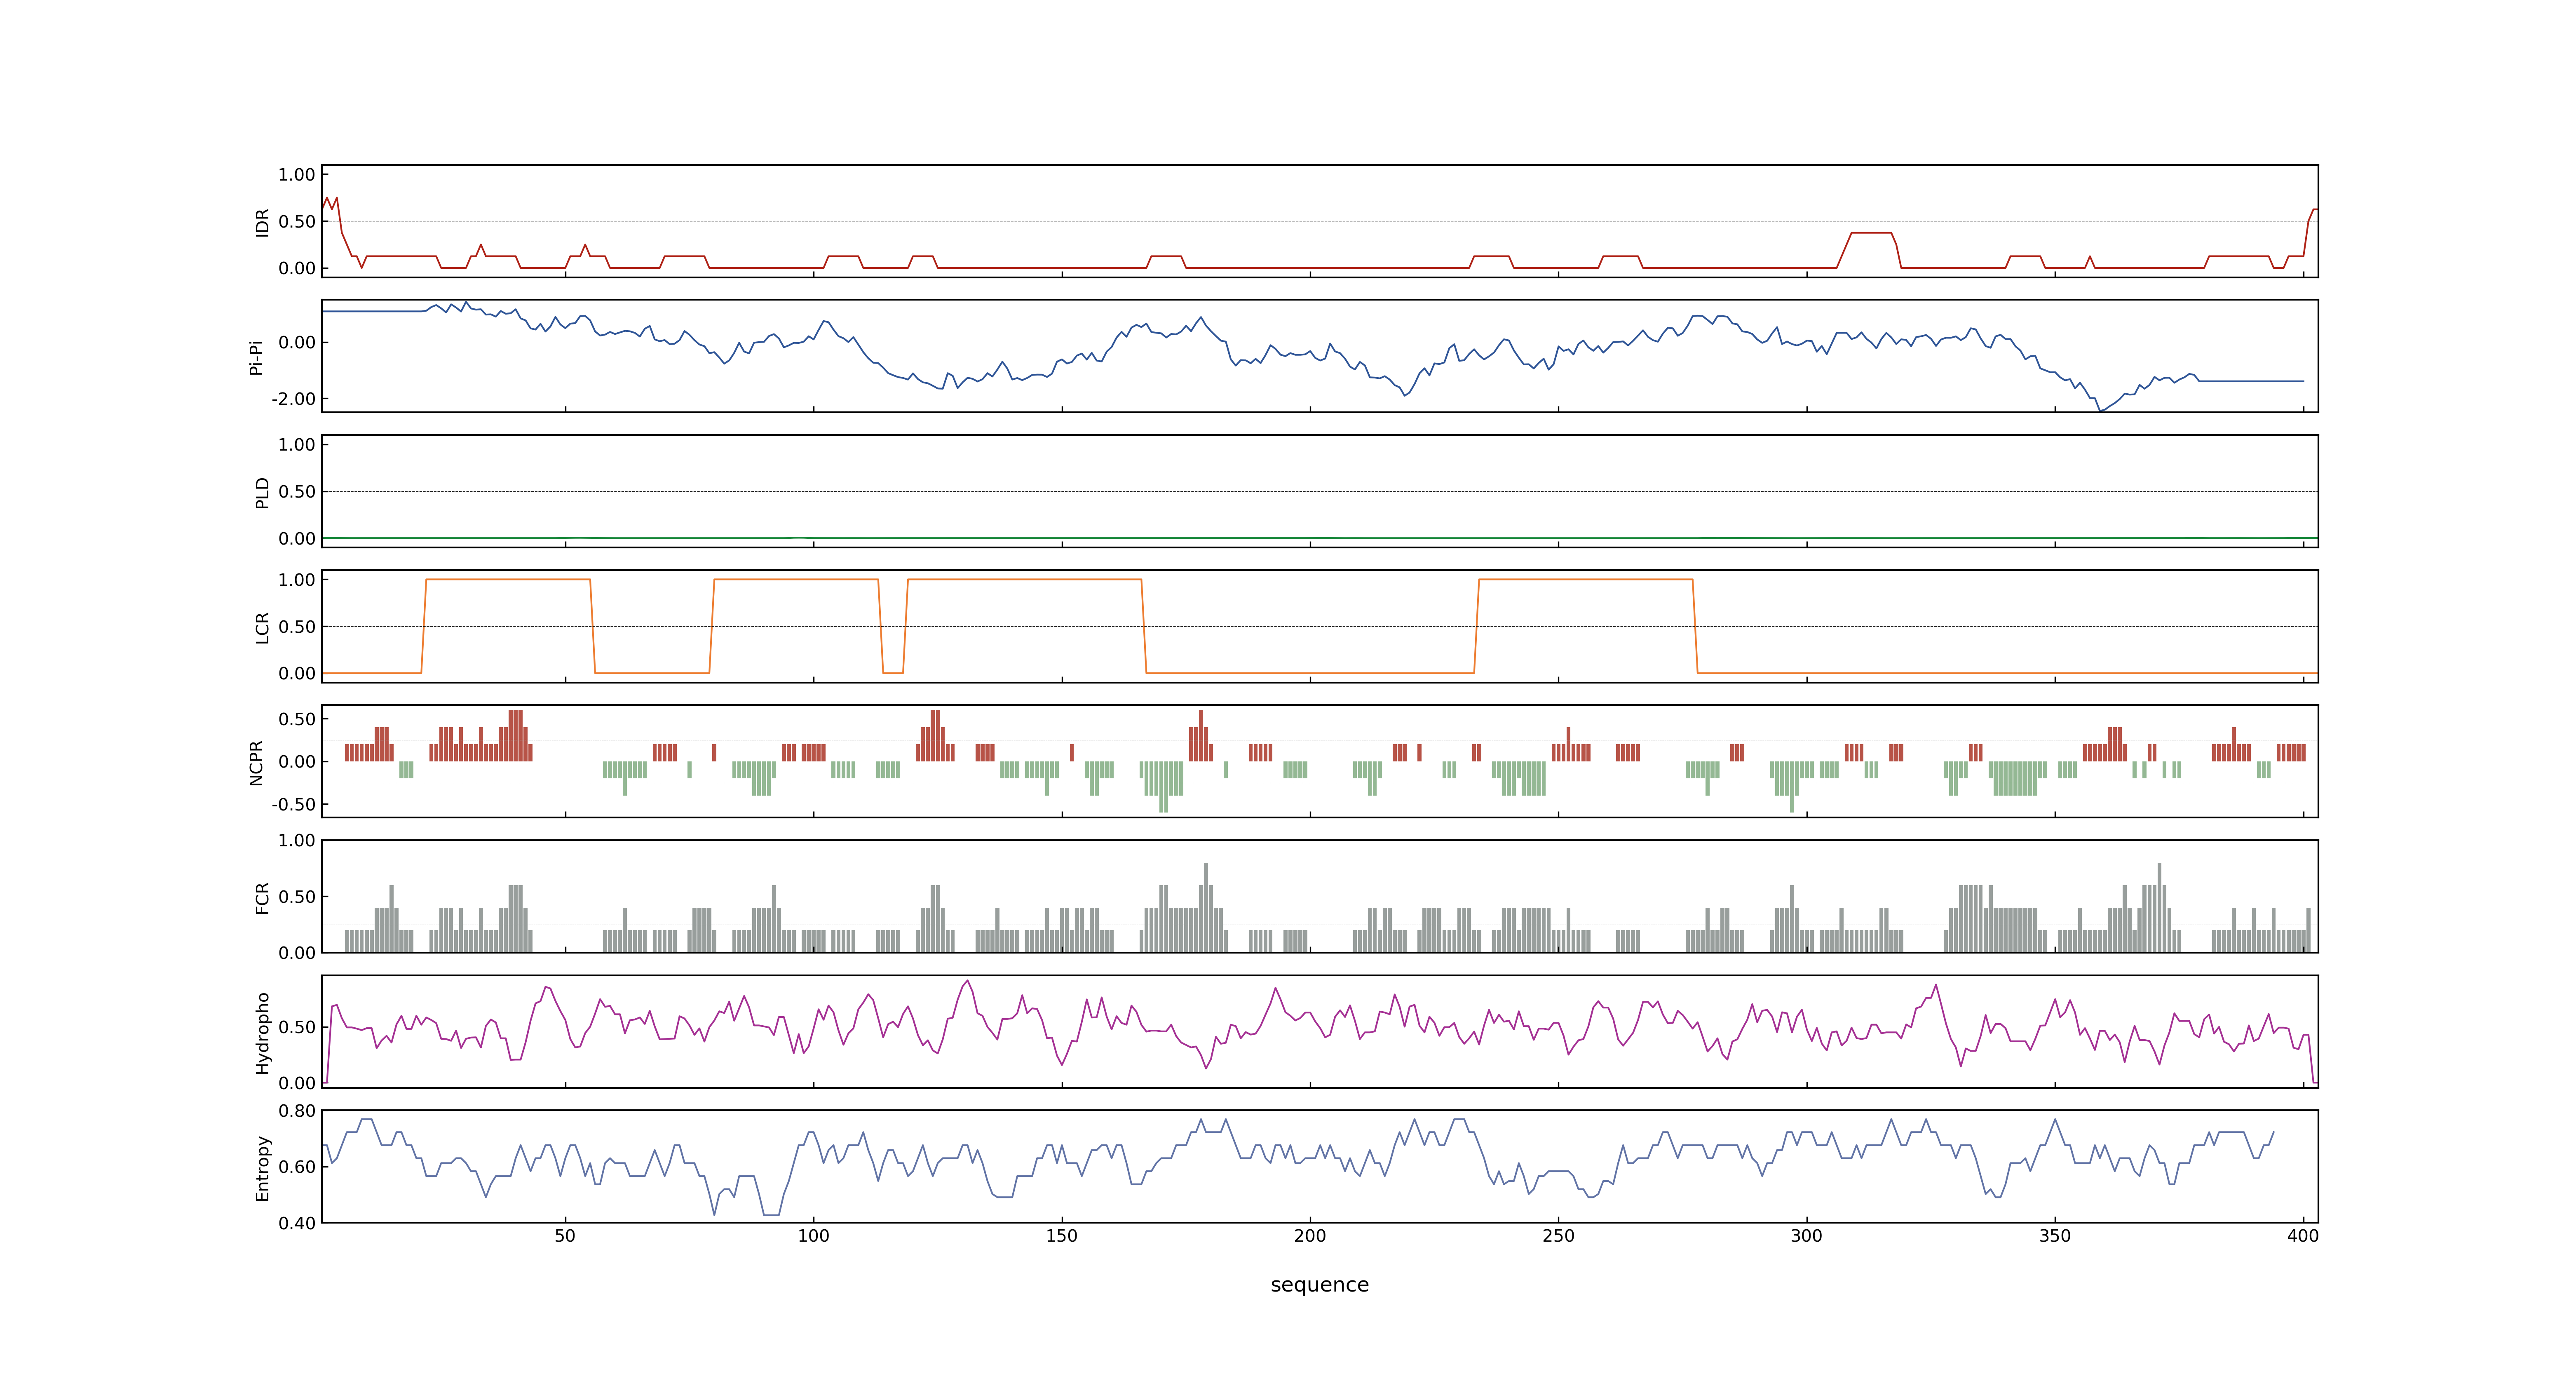Click the 1.00 tick of the FCR panel
Viewport: 2576px width, 1374px height.
[x=297, y=841]
